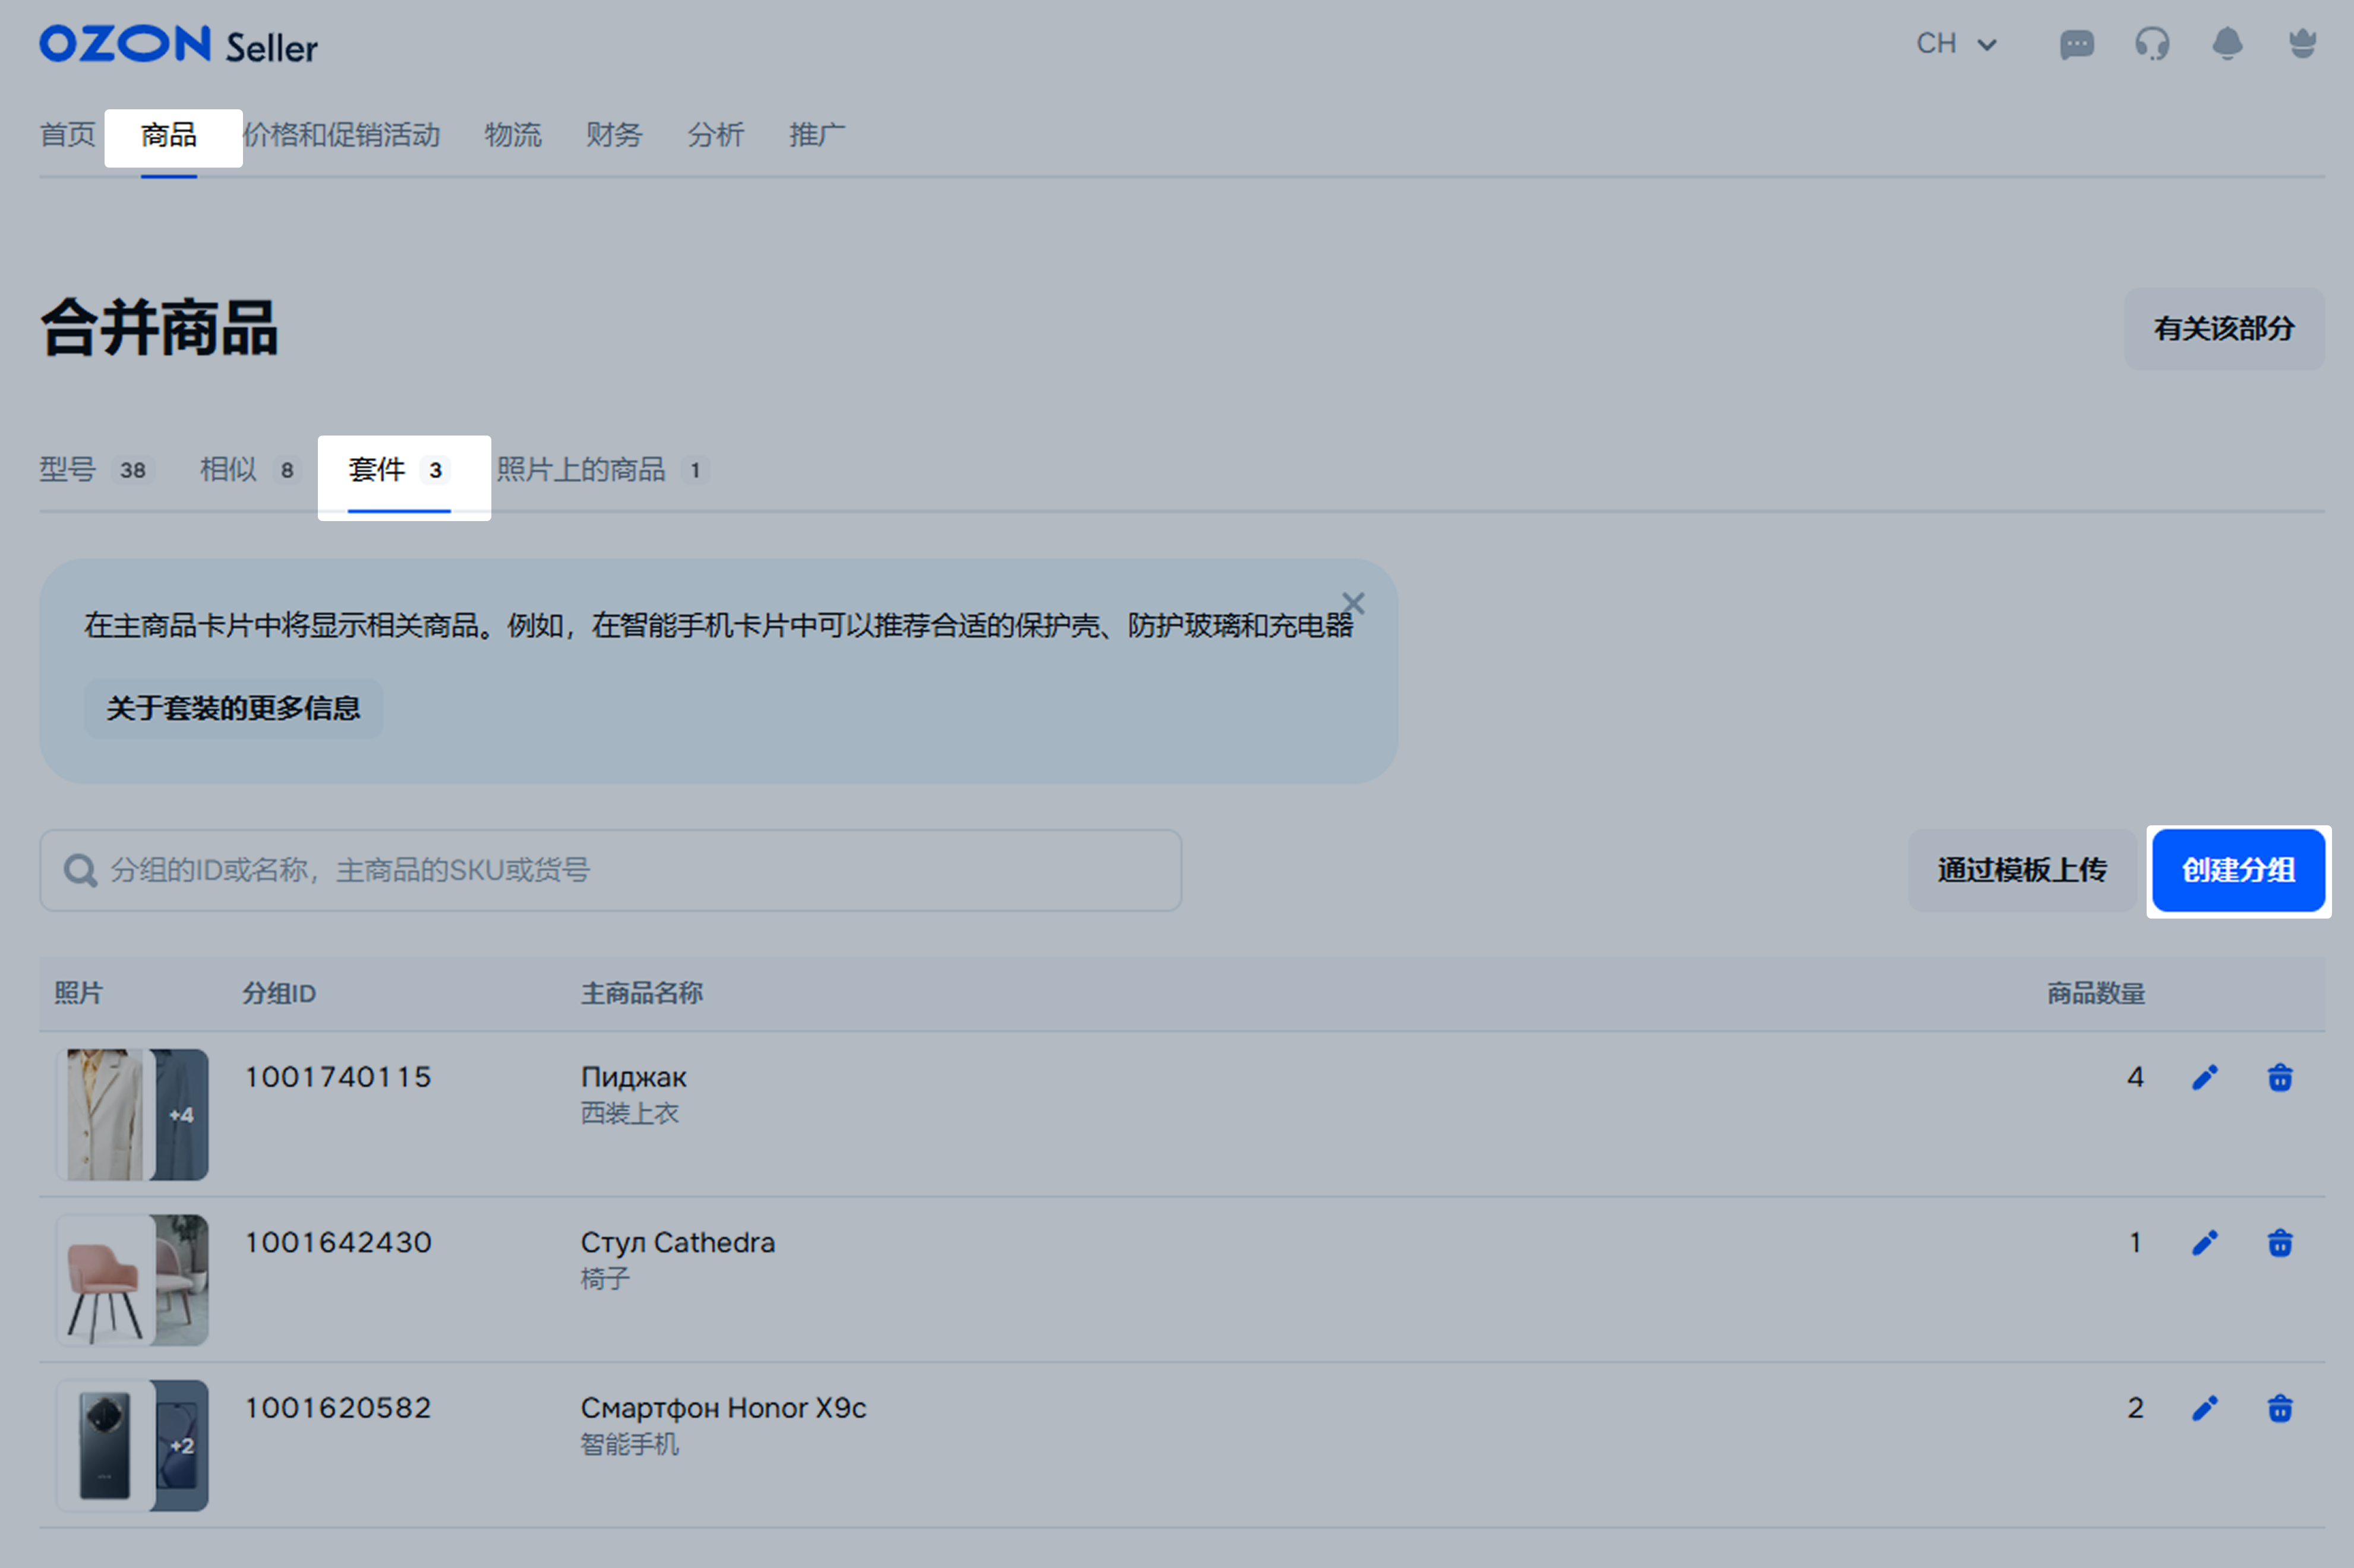Click the support headset icon
This screenshot has height=1568, width=2354.
tap(2152, 44)
